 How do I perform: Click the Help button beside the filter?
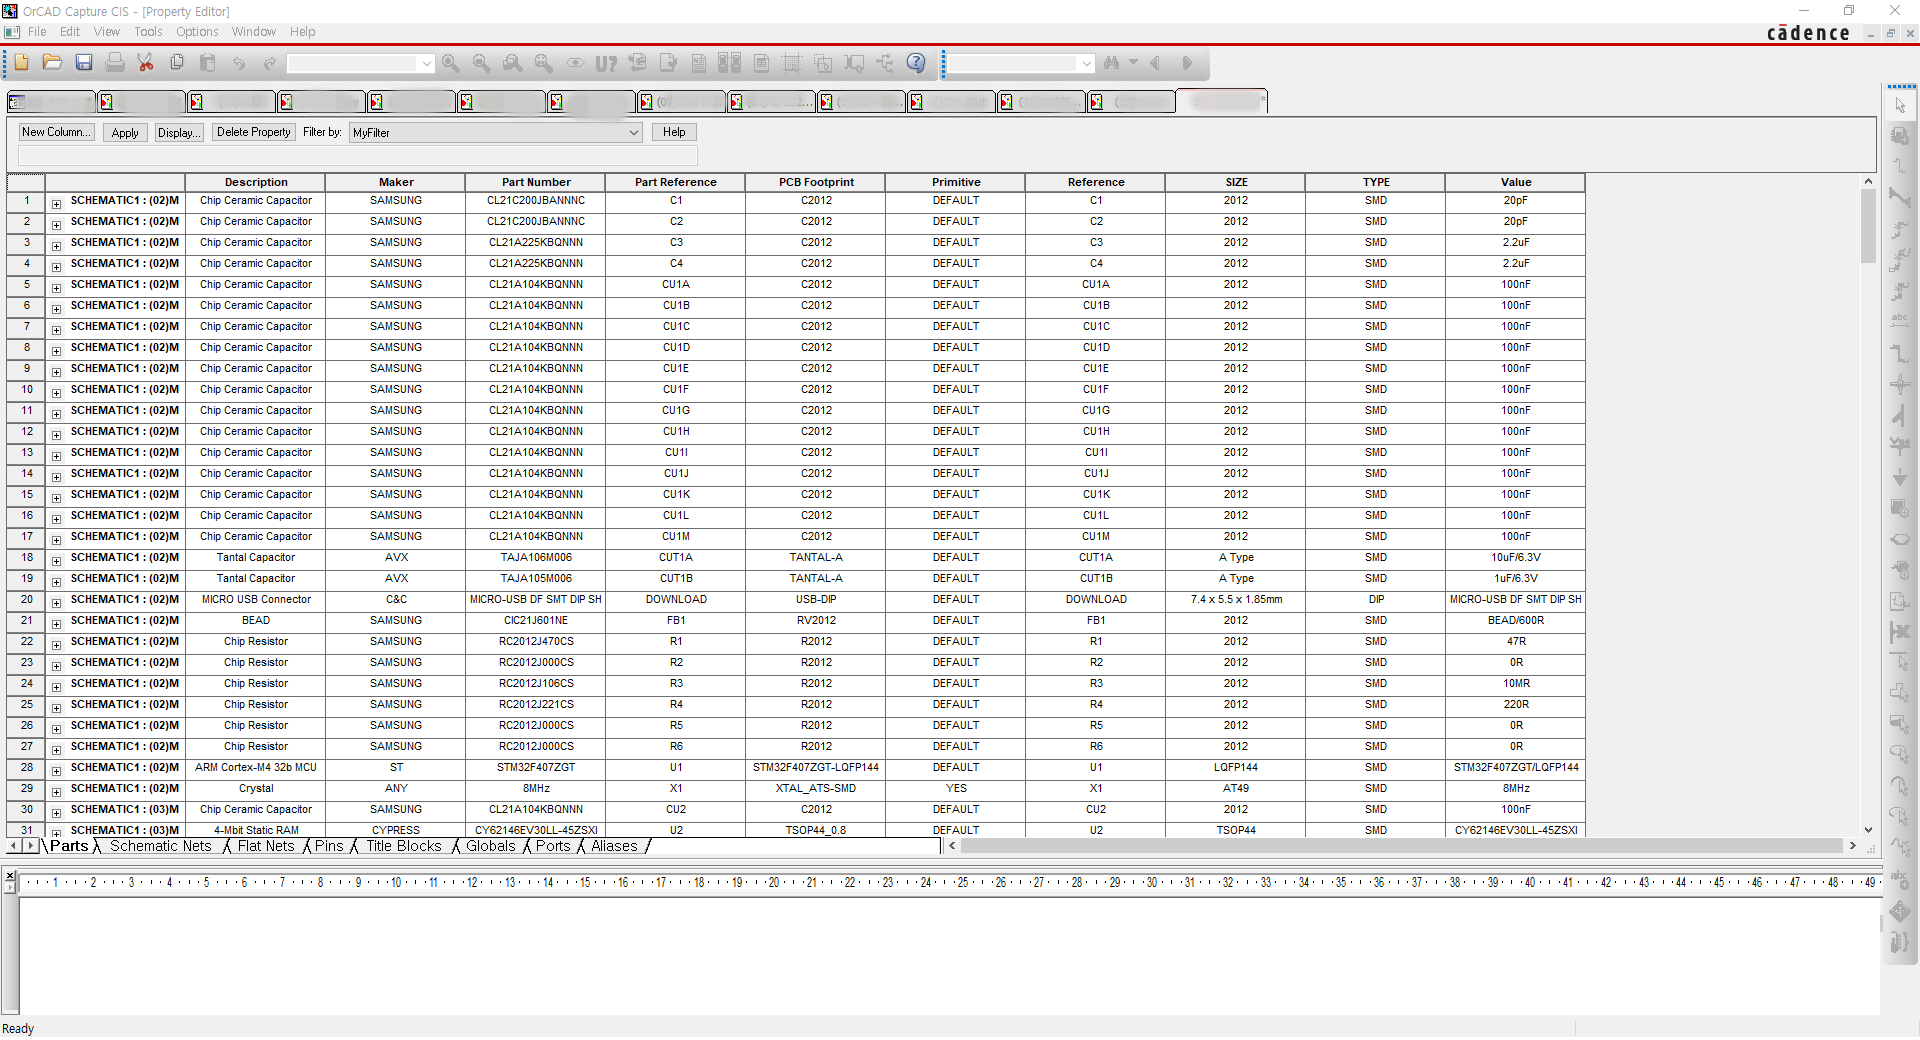[674, 132]
